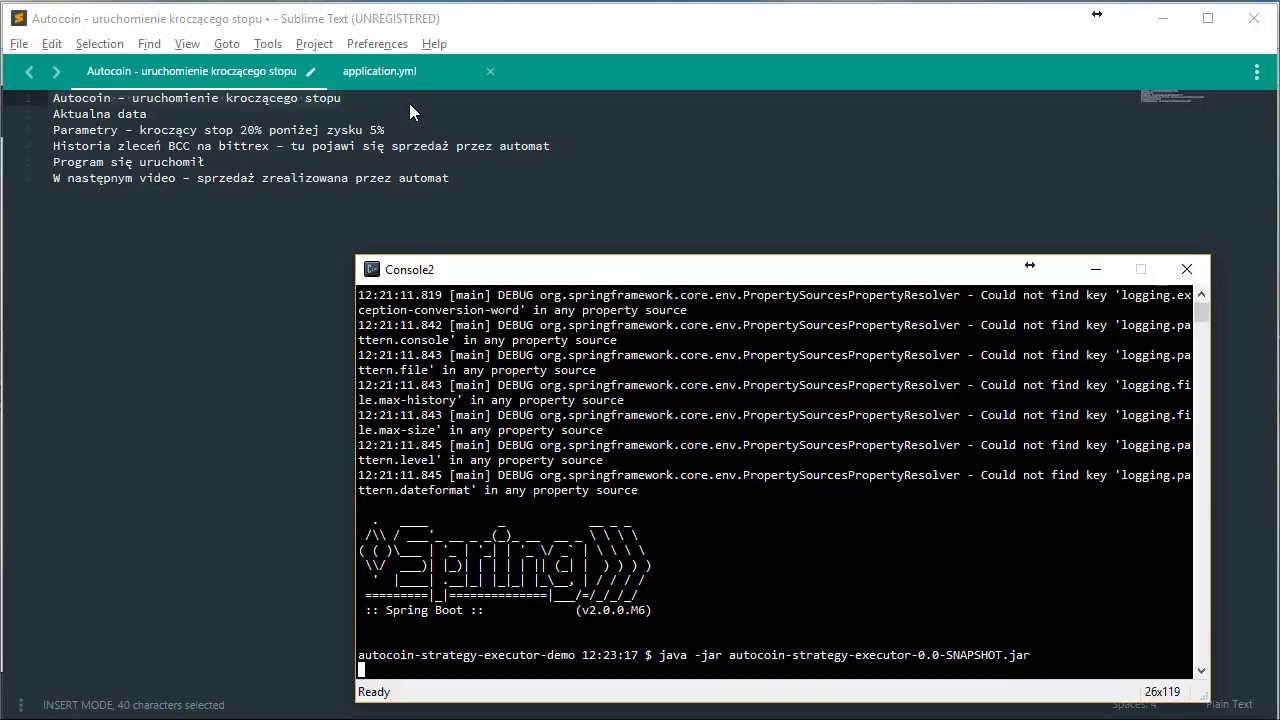Click line 'W następnym video'
Image resolution: width=1280 pixels, height=720 pixels.
(250, 178)
